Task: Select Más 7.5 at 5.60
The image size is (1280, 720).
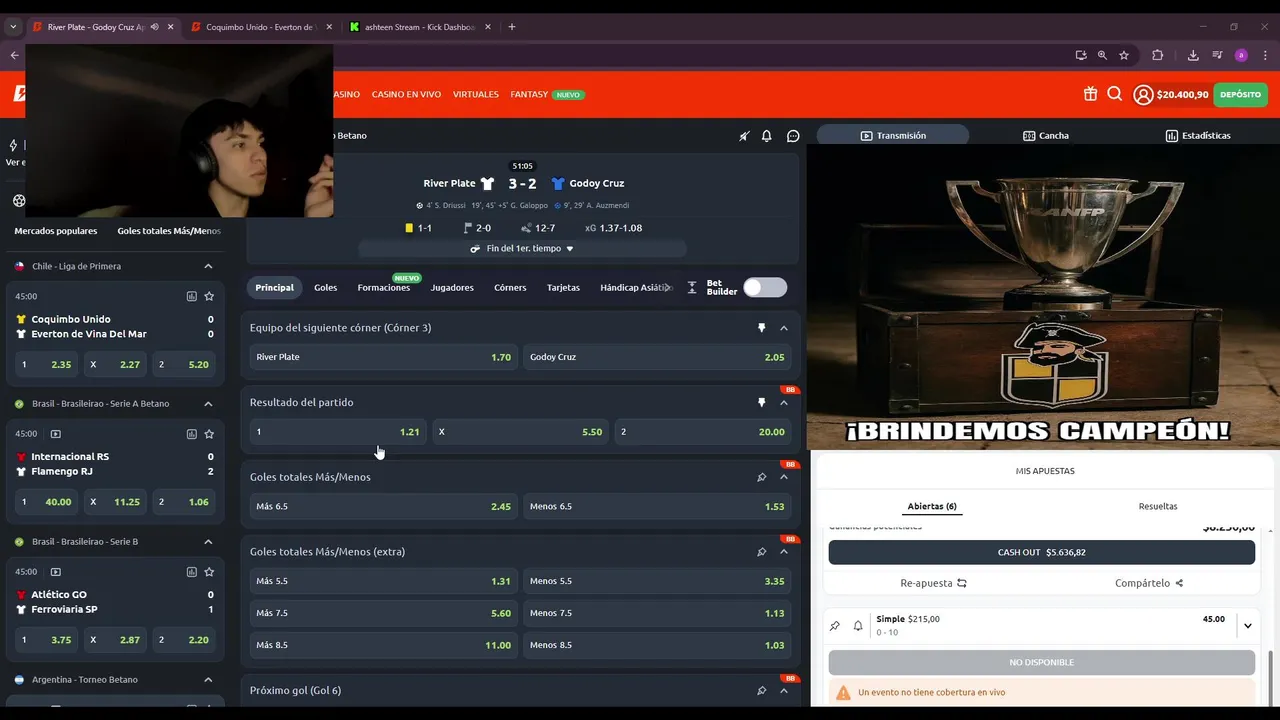Action: click(x=383, y=613)
